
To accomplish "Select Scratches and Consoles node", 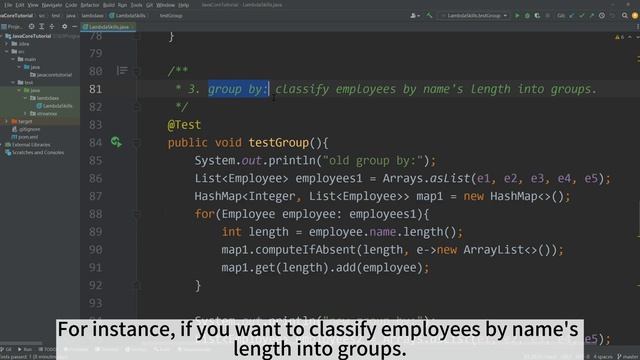I will point(34,152).
